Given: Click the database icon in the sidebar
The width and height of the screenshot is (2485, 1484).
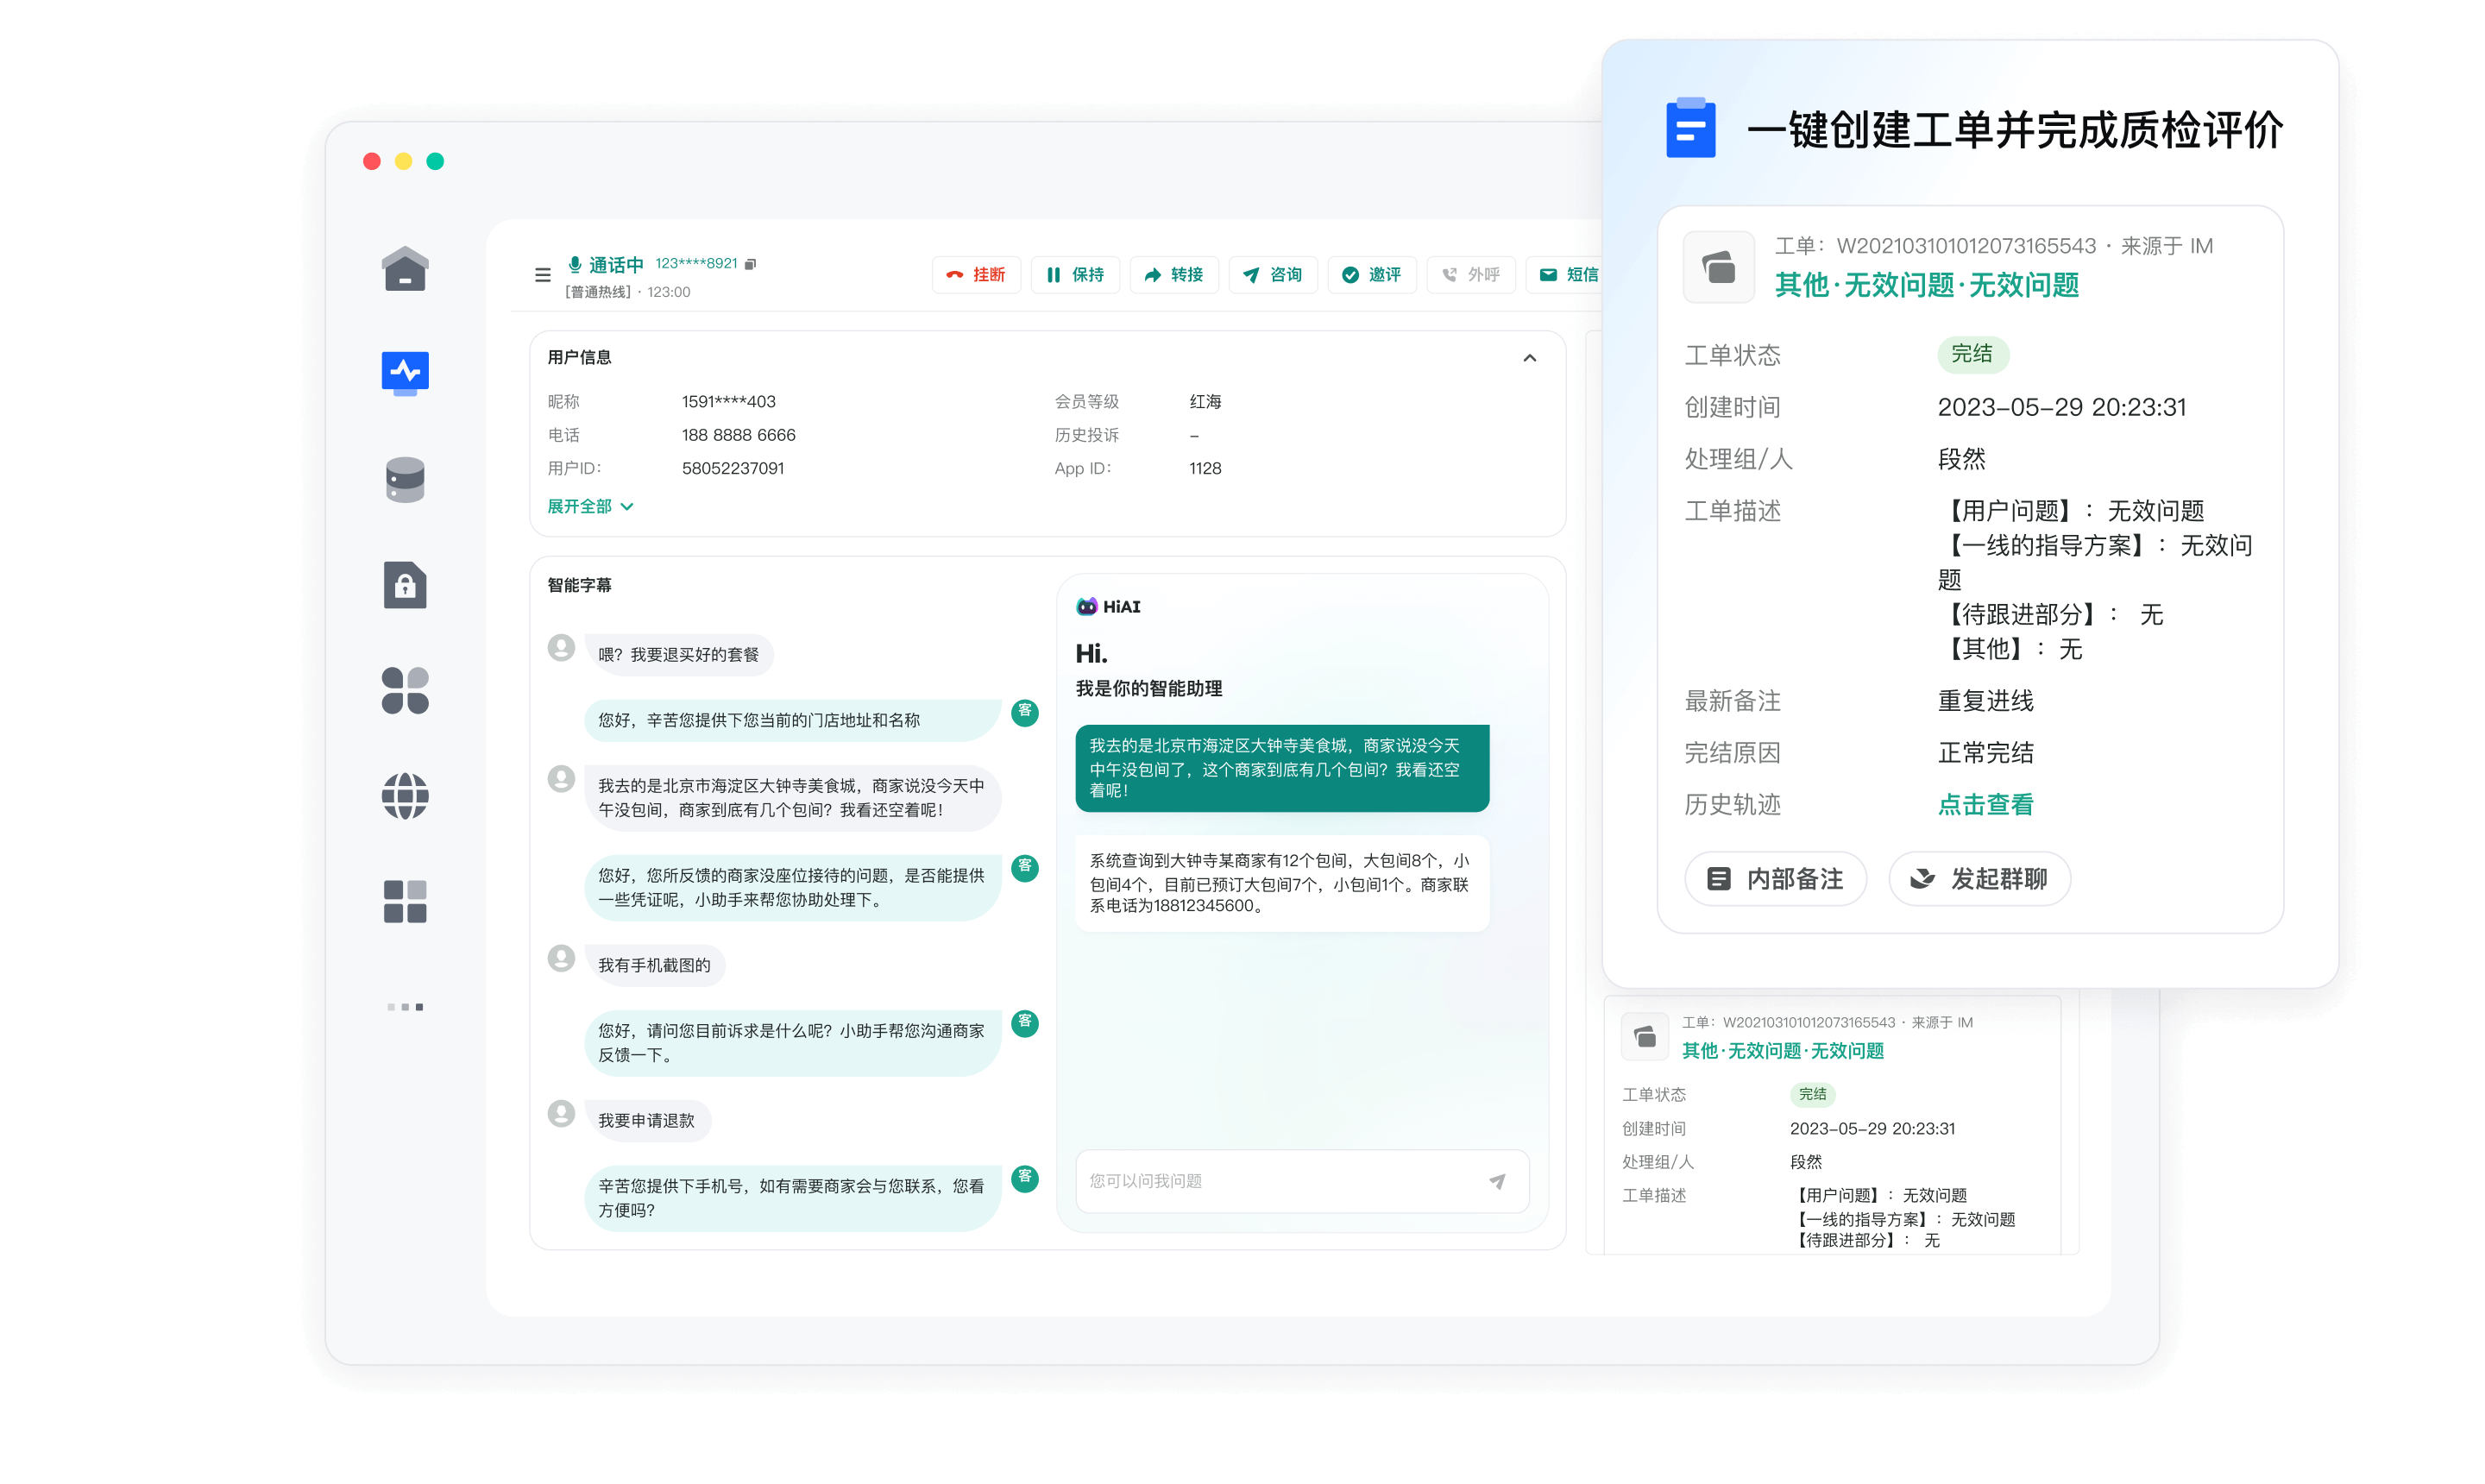Looking at the screenshot, I should click(x=405, y=478).
